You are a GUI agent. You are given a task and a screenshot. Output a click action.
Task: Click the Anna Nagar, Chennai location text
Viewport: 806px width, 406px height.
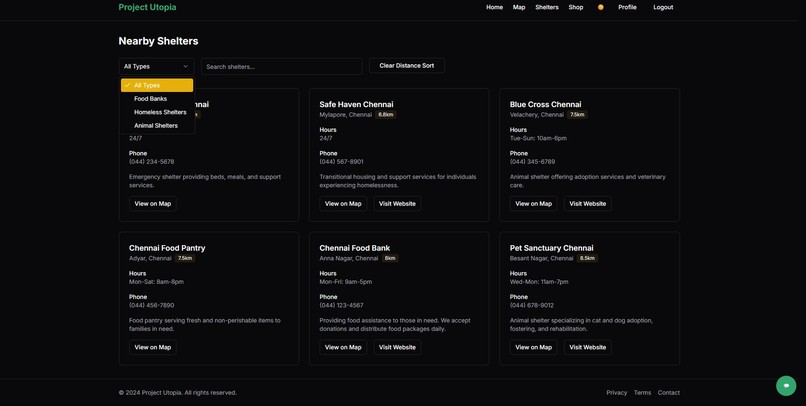(349, 258)
